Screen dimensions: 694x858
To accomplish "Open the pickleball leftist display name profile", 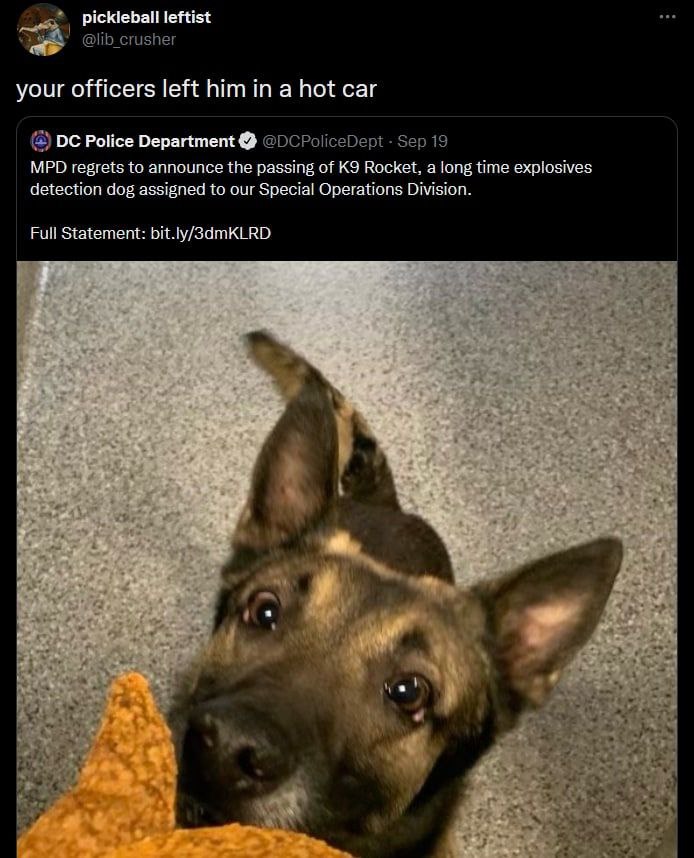I will coord(146,18).
